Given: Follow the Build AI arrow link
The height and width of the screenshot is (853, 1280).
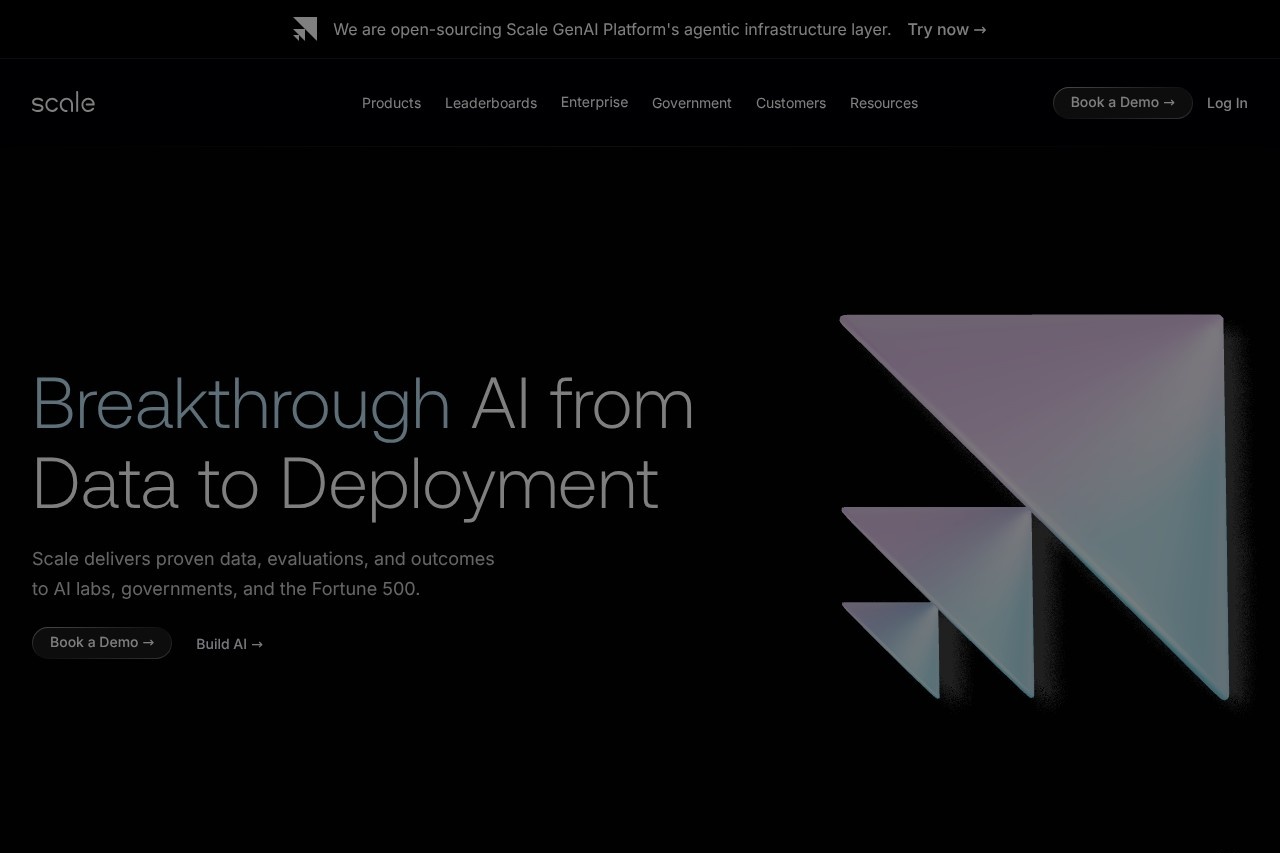Looking at the screenshot, I should click(x=229, y=644).
